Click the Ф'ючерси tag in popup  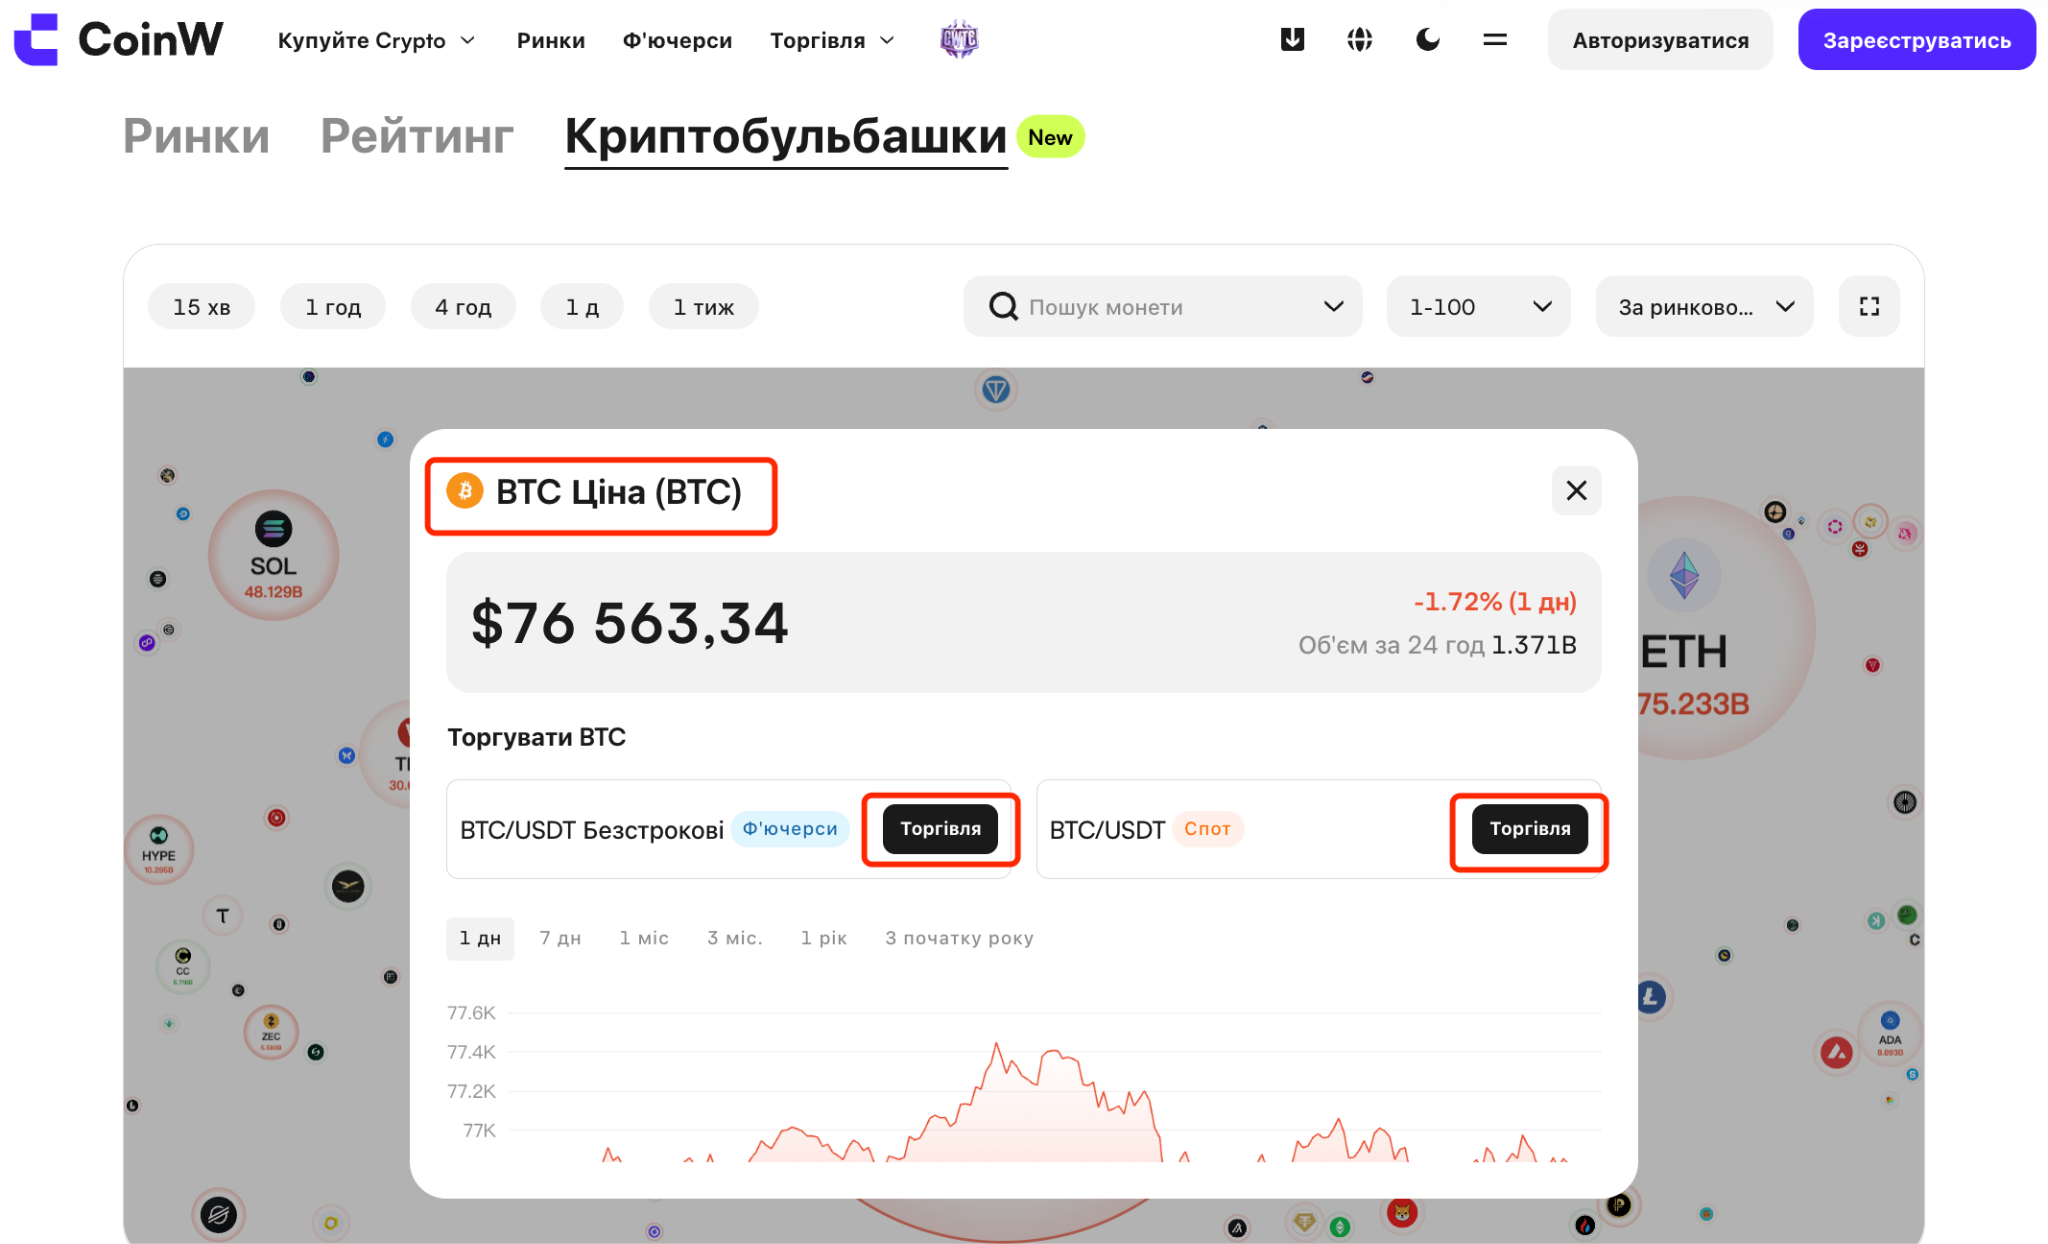coord(790,829)
